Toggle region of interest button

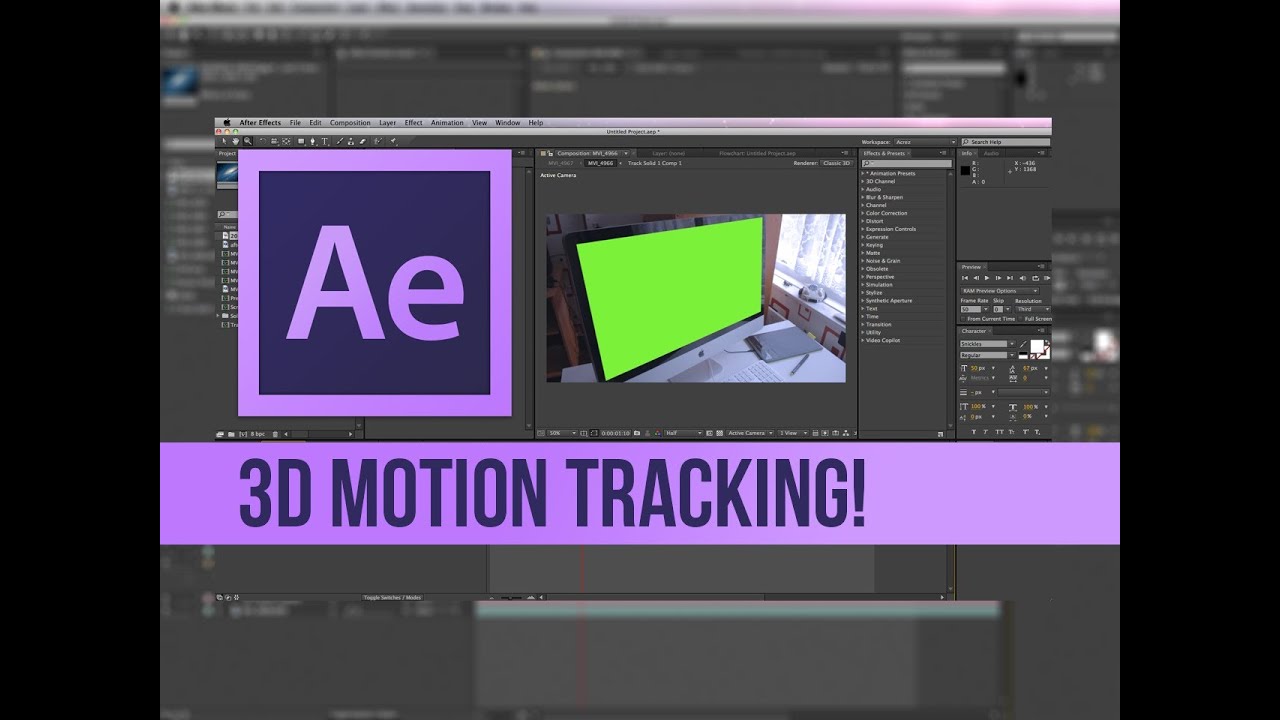[x=709, y=433]
